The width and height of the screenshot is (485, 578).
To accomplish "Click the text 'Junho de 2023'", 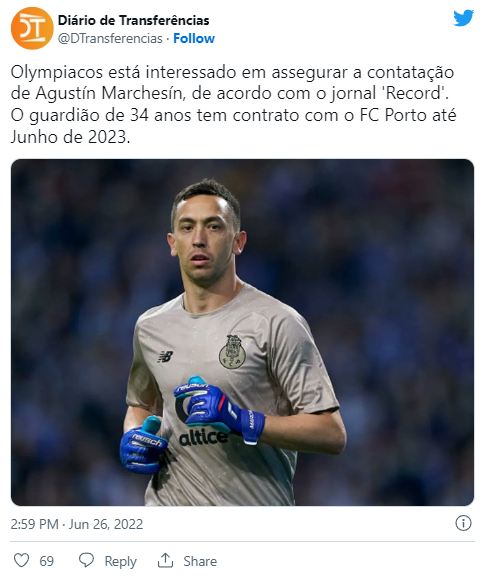I will click(x=69, y=137).
